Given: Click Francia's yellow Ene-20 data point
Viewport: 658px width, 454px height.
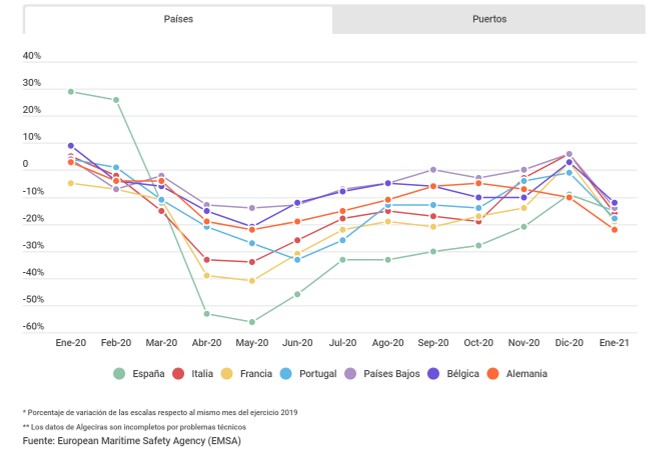Looking at the screenshot, I should pos(71,183).
